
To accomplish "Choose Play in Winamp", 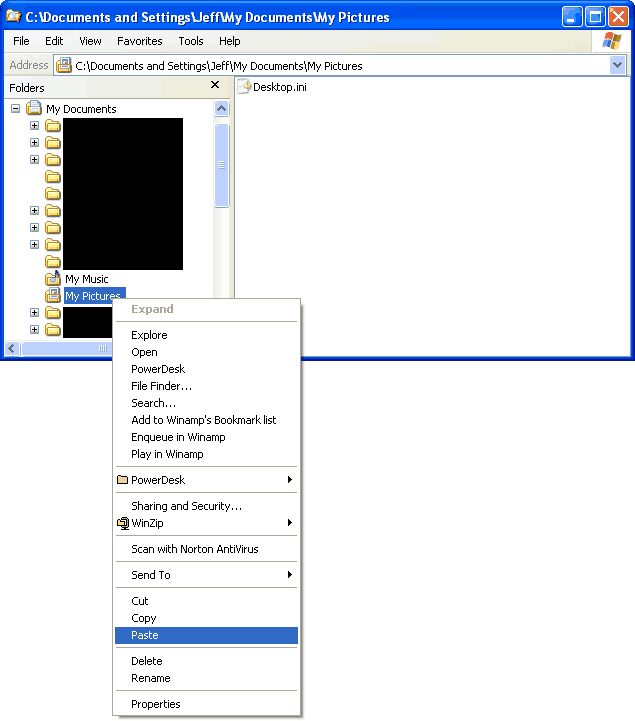I will point(206,454).
